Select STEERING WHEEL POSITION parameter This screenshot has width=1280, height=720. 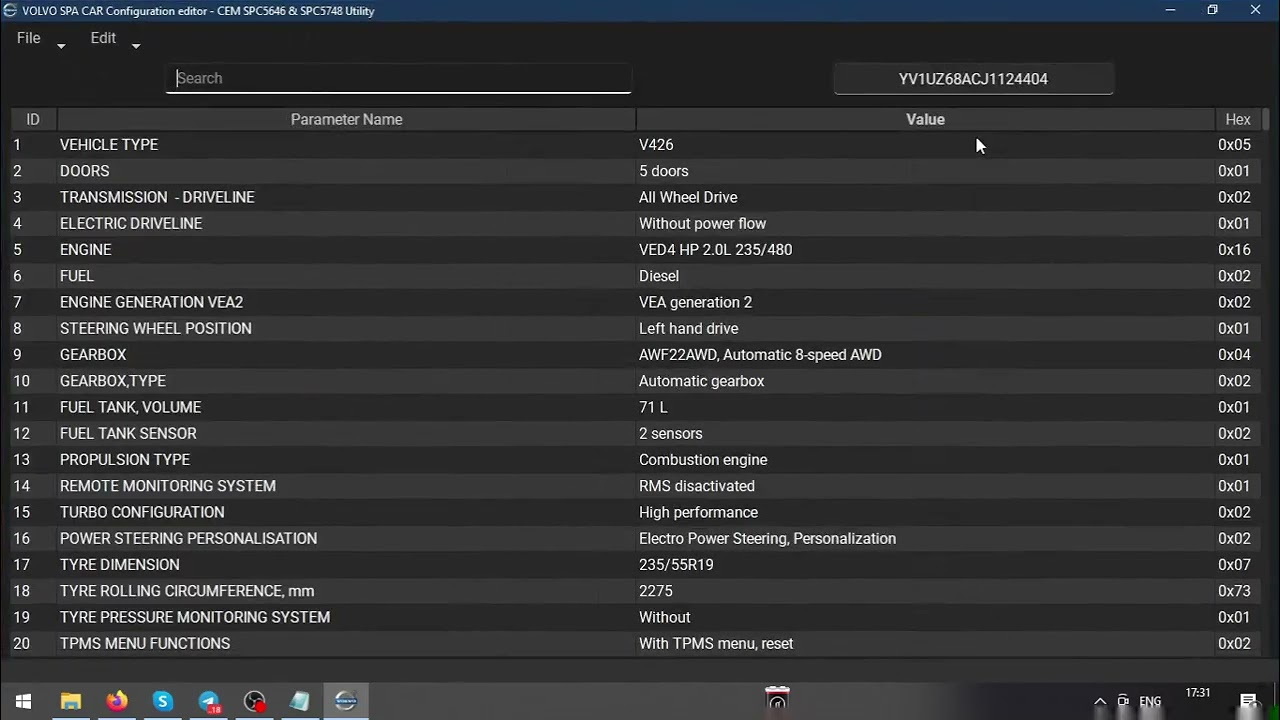point(156,328)
